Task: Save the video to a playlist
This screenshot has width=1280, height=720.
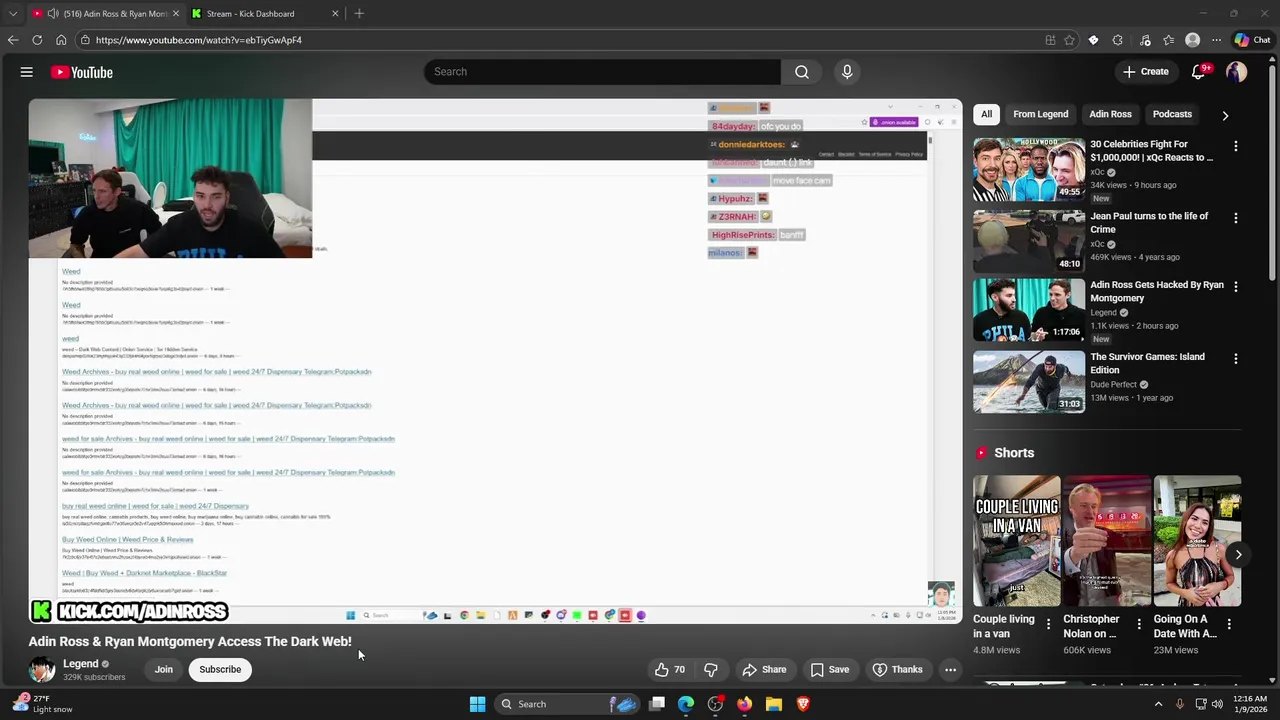Action: click(x=830, y=670)
